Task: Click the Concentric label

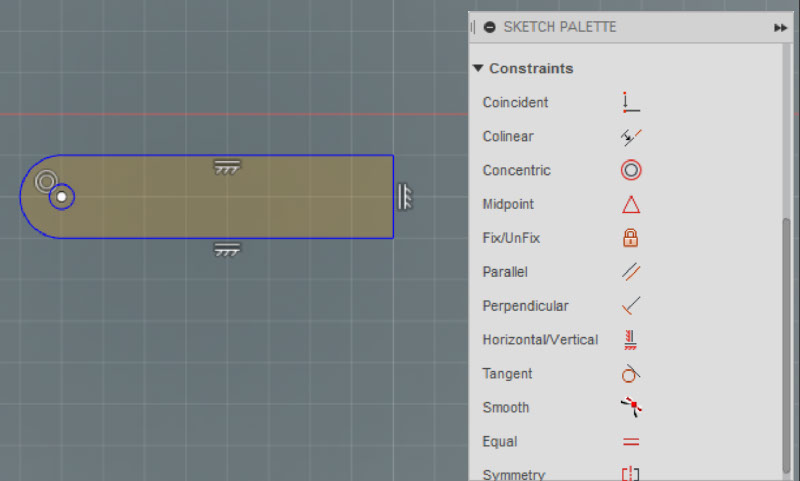Action: [516, 170]
